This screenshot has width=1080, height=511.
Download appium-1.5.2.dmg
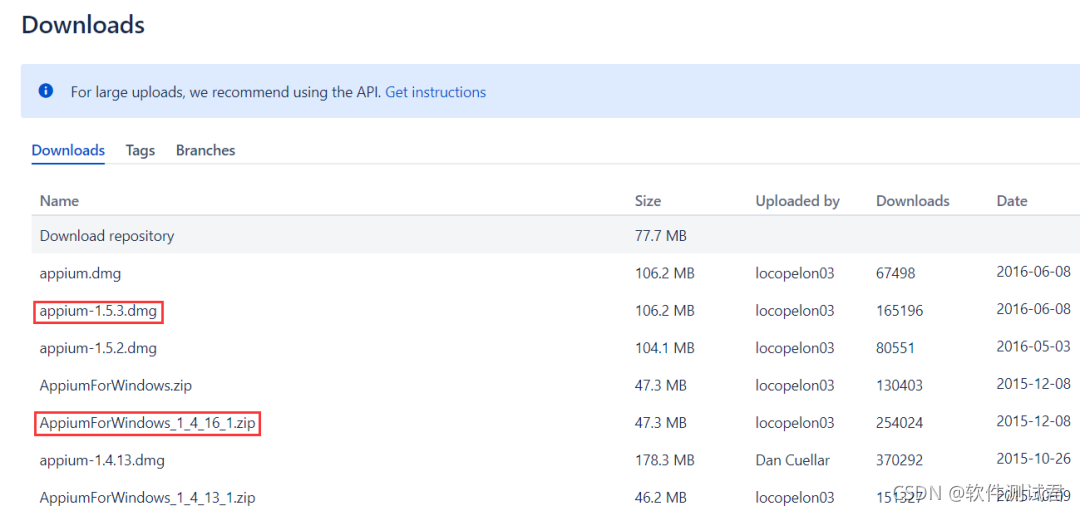[x=98, y=348]
